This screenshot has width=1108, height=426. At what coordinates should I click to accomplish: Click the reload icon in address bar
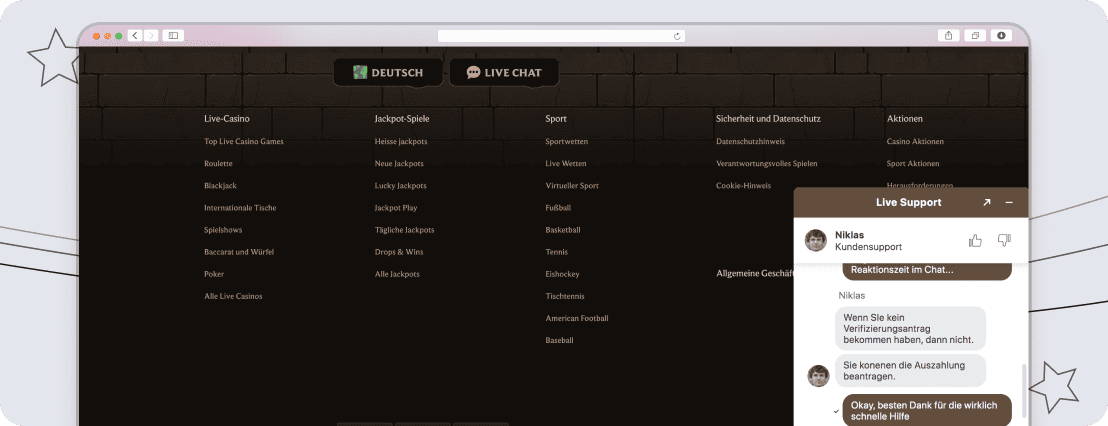[677, 36]
